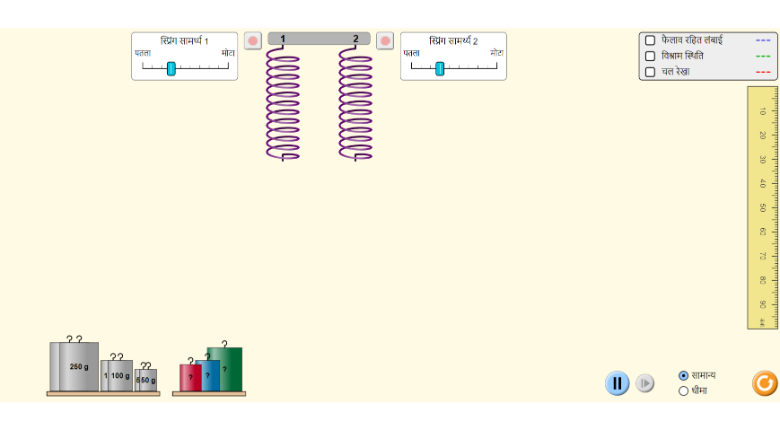The width and height of the screenshot is (780, 430).
Task: Pause the simulation
Action: tap(617, 383)
